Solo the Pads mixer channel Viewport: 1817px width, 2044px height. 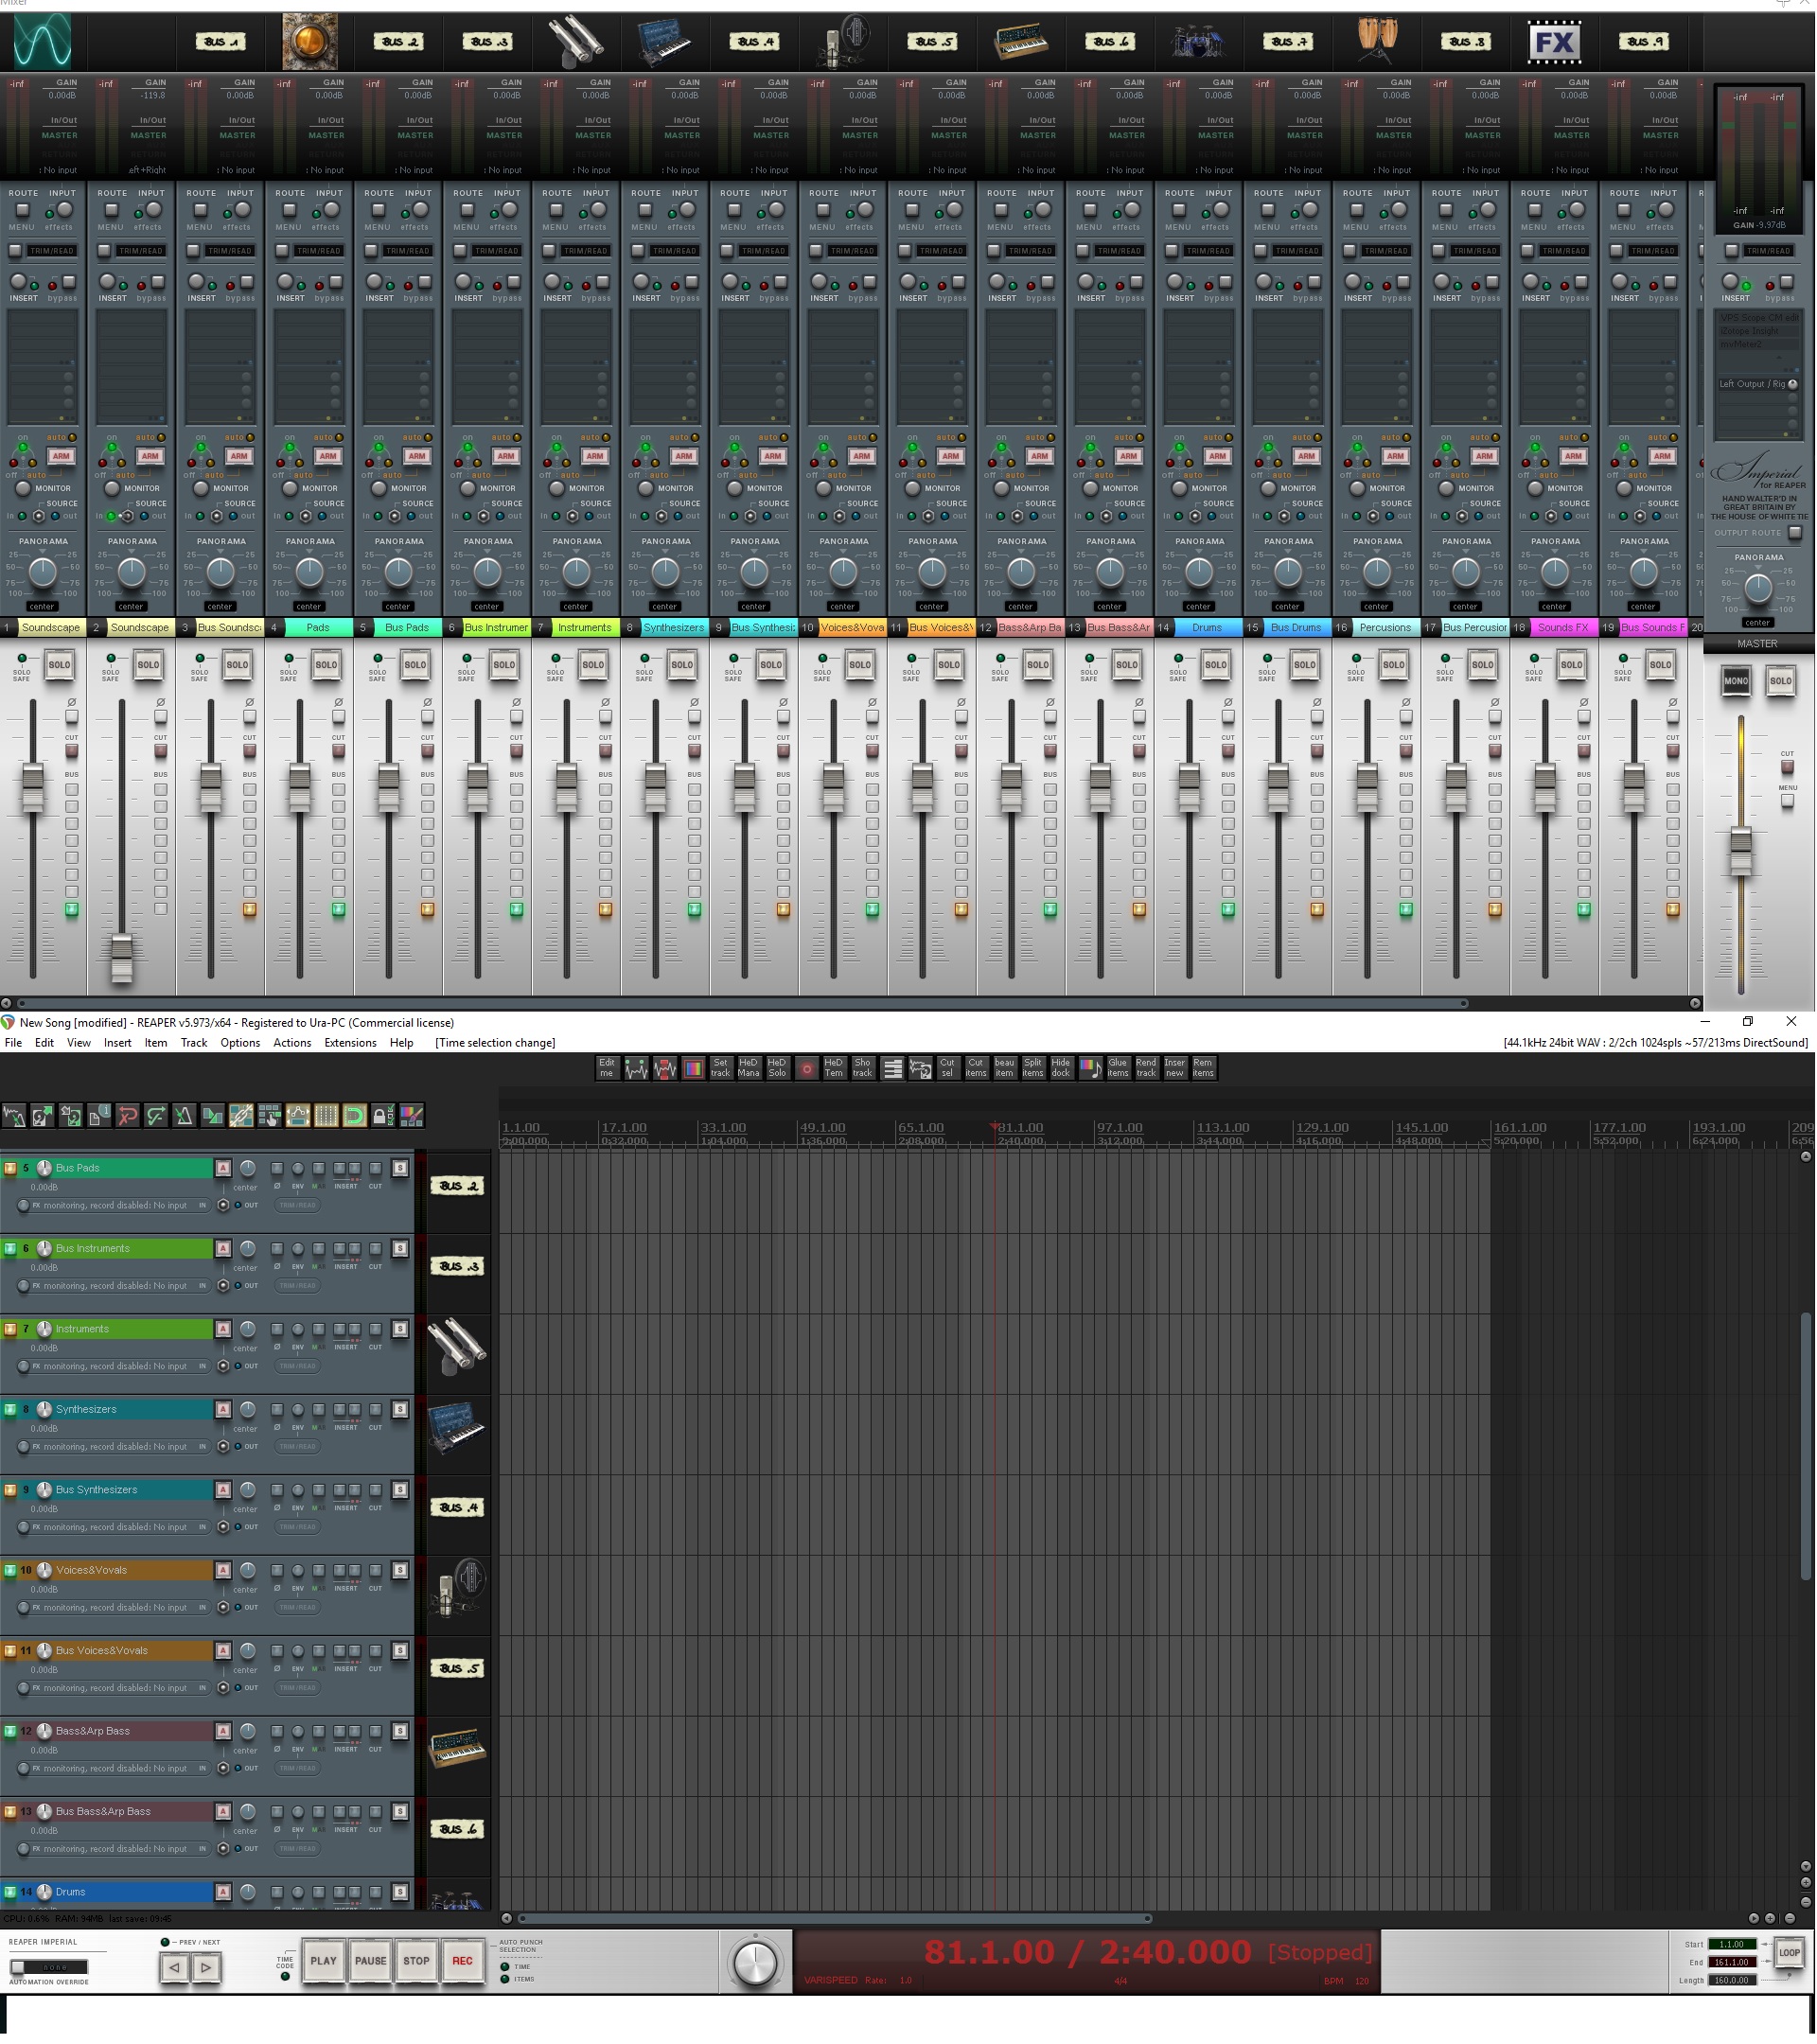(326, 665)
